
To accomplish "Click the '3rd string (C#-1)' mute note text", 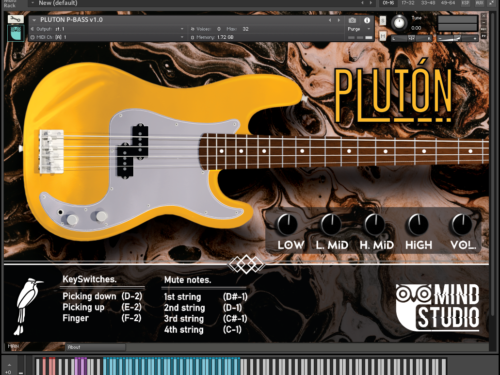I will 206,319.
